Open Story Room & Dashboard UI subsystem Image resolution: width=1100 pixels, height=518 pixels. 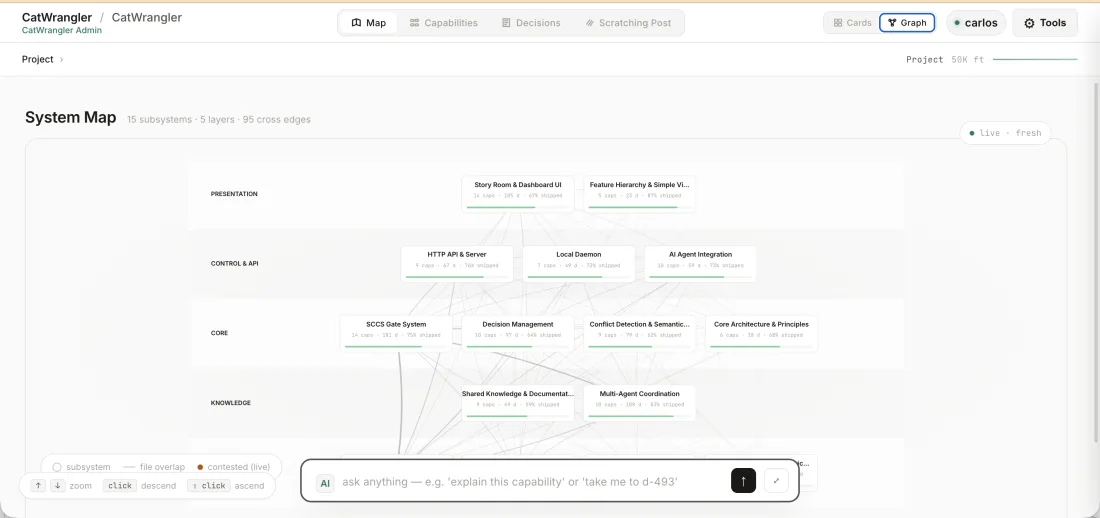(x=518, y=194)
